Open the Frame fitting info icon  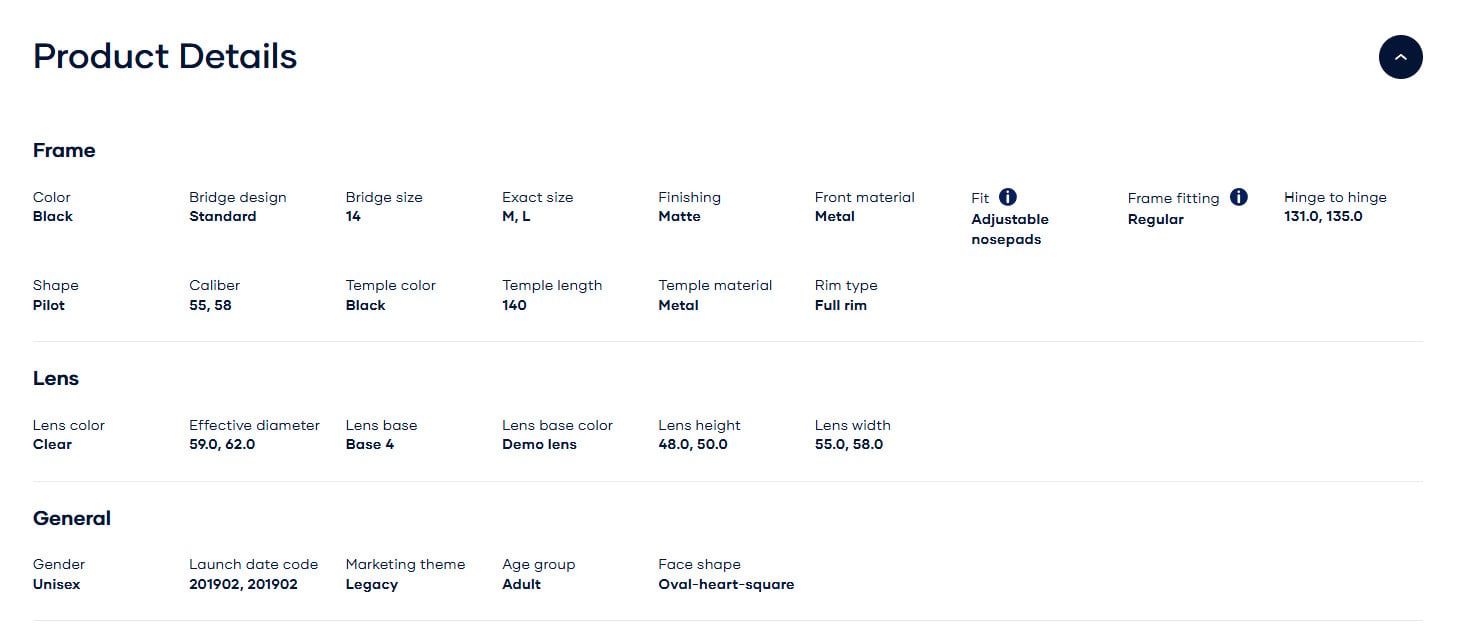[x=1239, y=197]
